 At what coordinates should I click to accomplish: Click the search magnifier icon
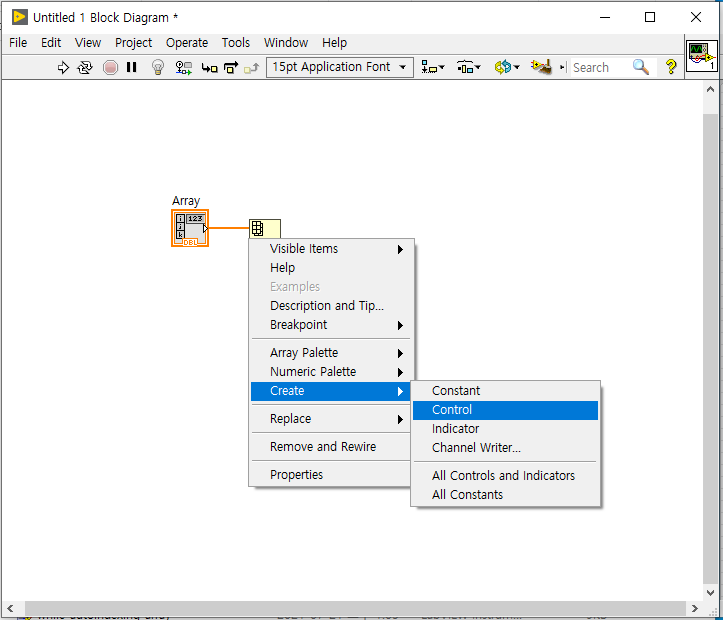tap(641, 67)
